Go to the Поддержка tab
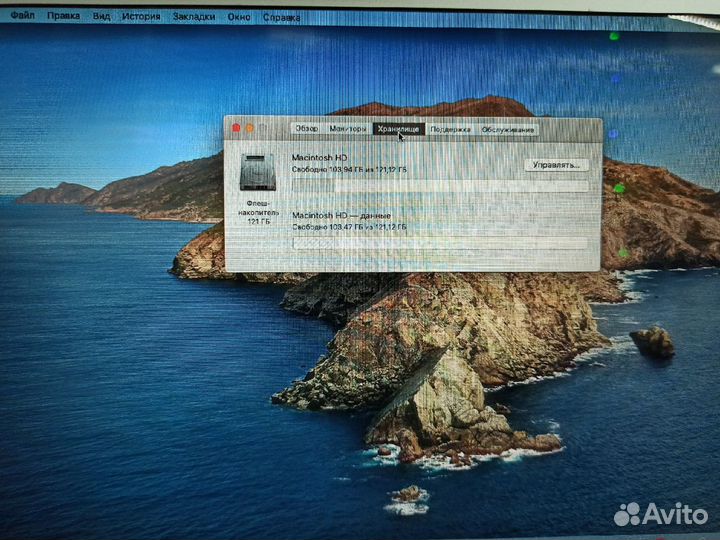Viewport: 720px width, 540px height. pos(451,129)
